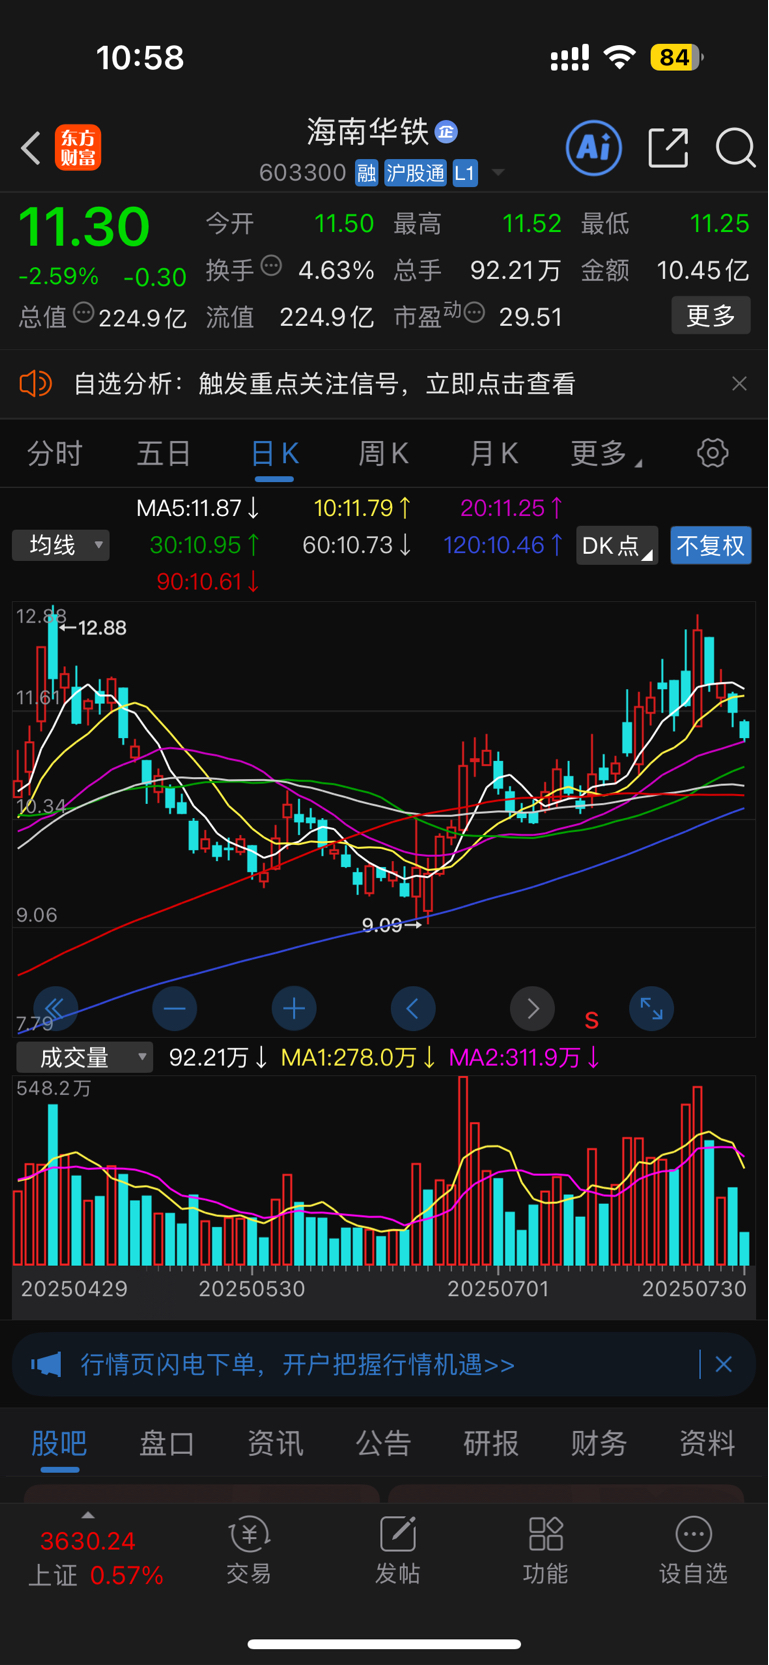769x1665 pixels.
Task: Switch to the 财务 tab
Action: [x=599, y=1443]
